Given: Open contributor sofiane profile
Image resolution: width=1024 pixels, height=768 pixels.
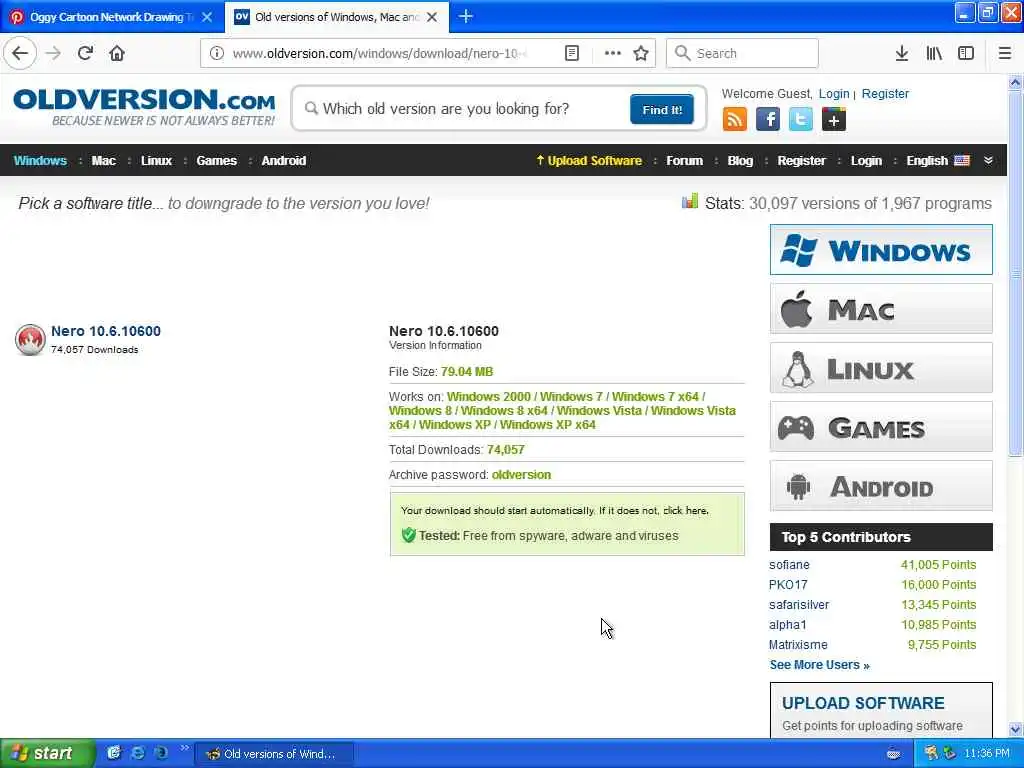Looking at the screenshot, I should 789,565.
